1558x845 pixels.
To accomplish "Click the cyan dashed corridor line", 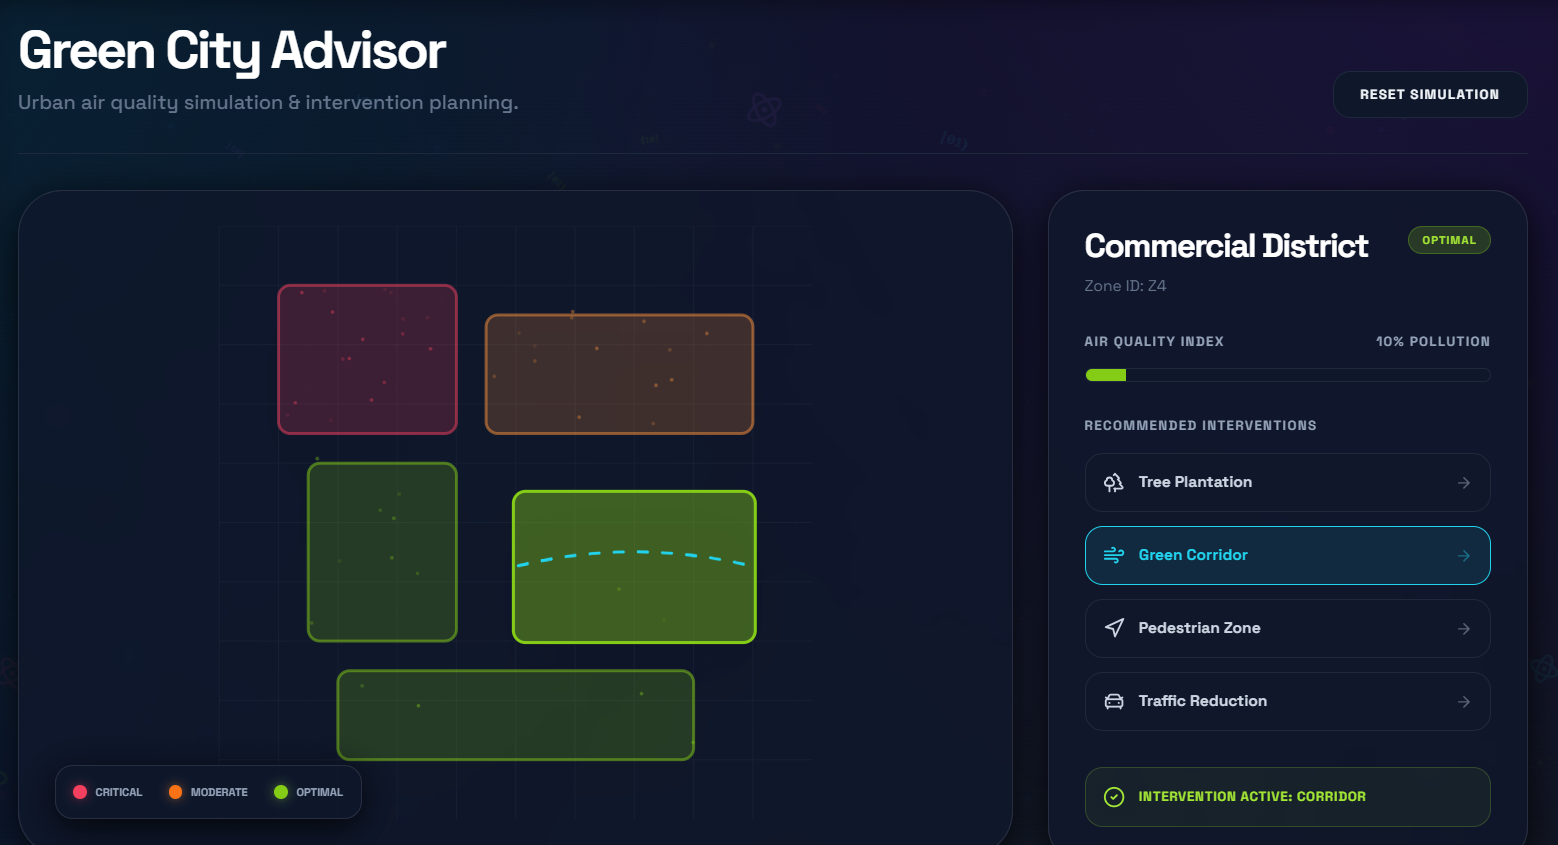I will coord(631,557).
